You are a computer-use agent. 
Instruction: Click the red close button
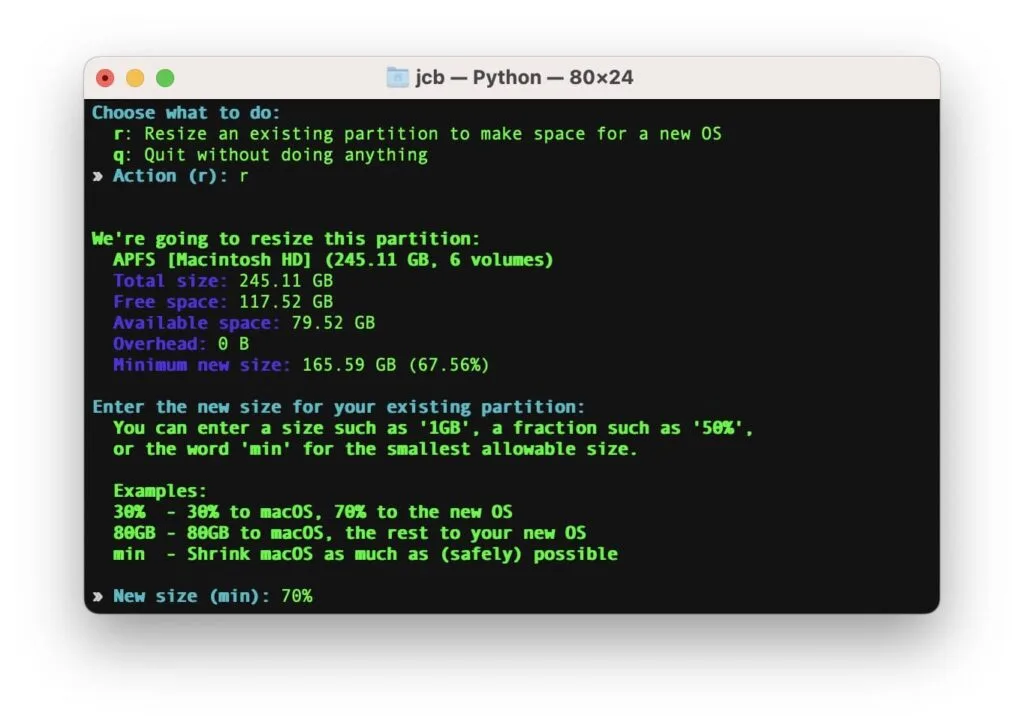pyautogui.click(x=106, y=77)
